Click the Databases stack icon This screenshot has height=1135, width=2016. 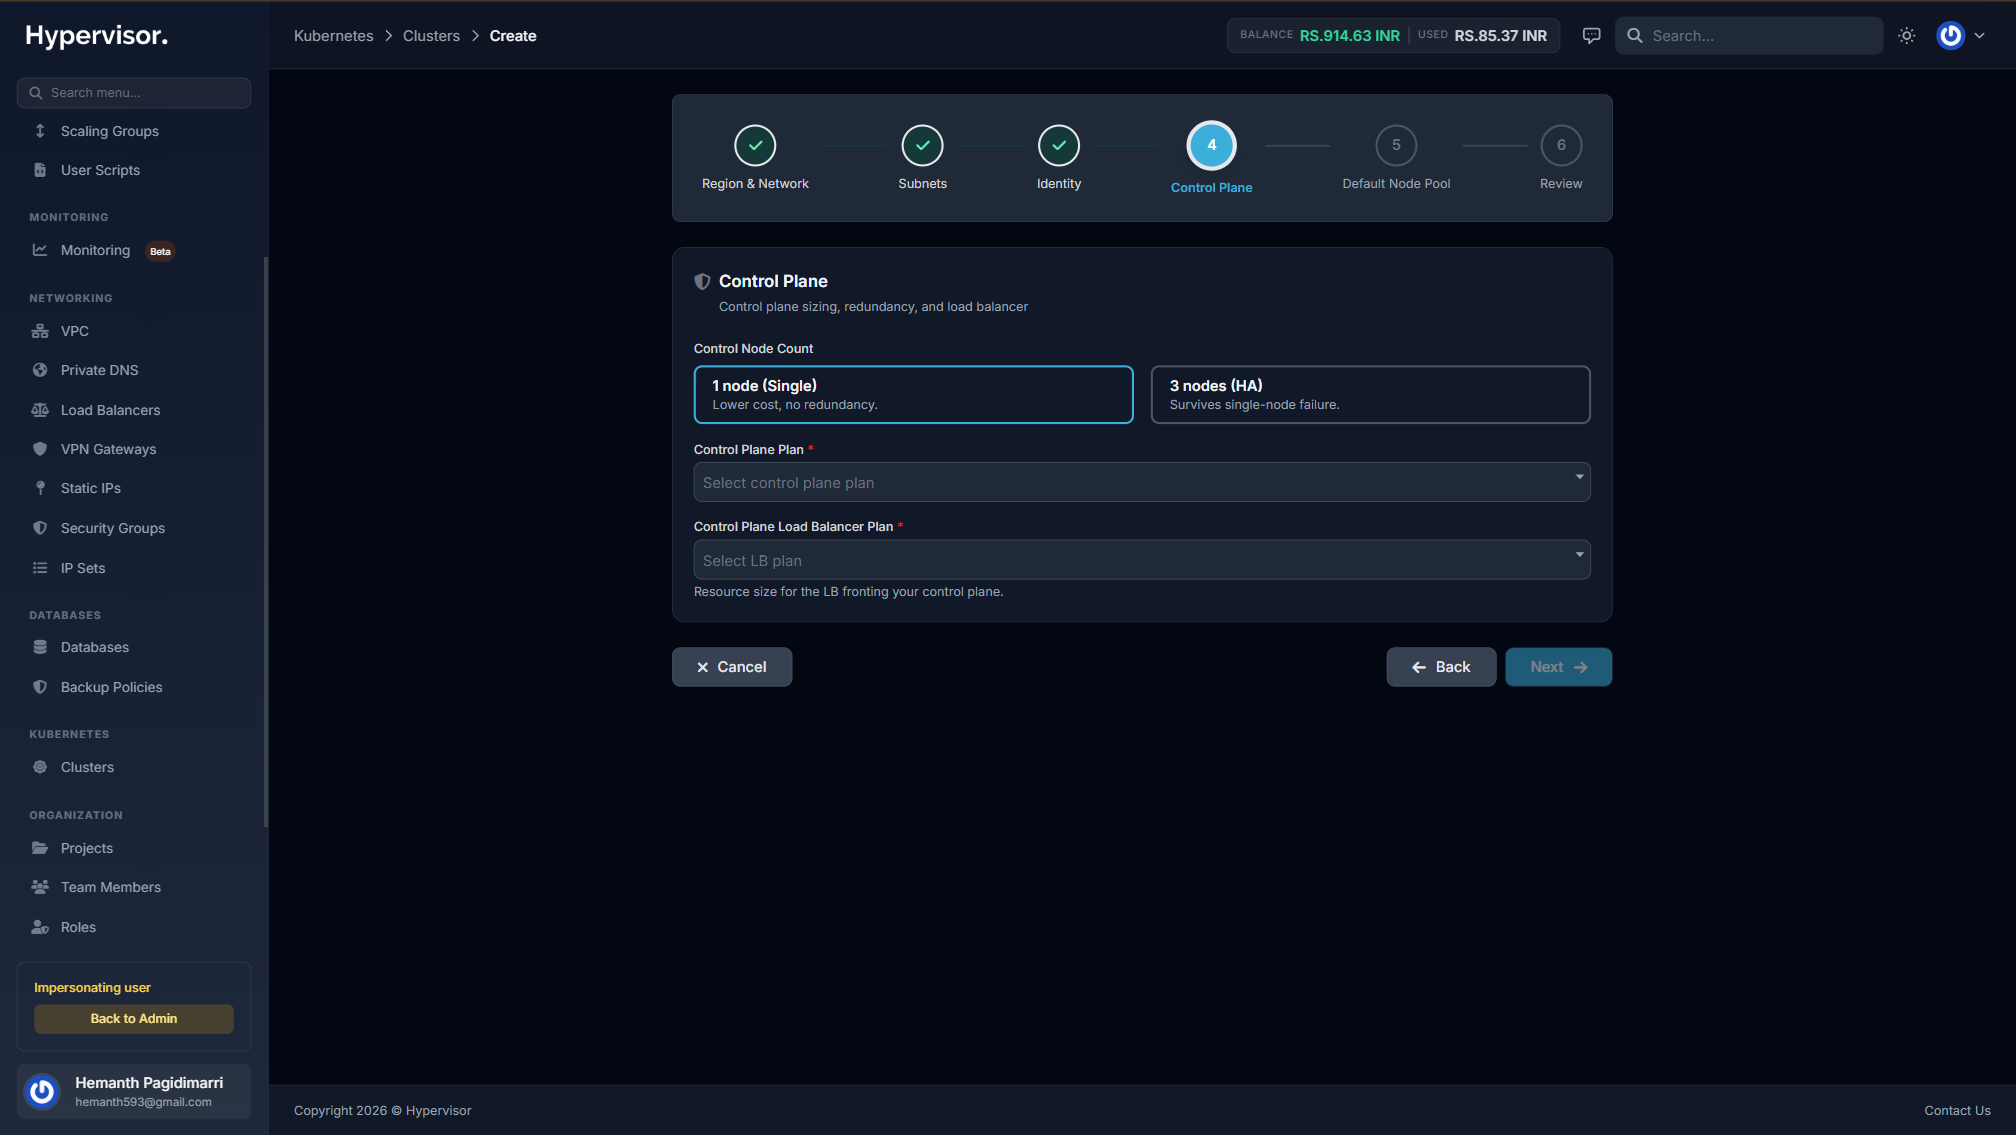point(40,647)
